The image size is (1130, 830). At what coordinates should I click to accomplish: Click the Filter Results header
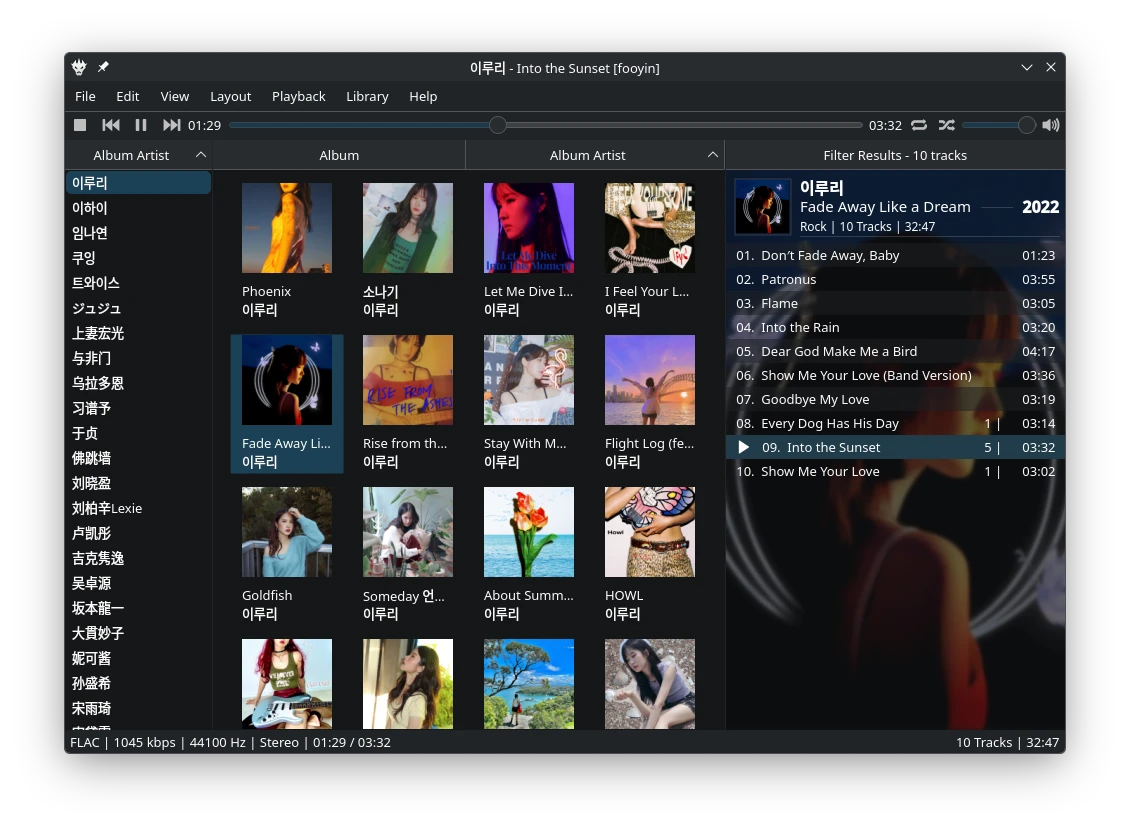coord(895,155)
